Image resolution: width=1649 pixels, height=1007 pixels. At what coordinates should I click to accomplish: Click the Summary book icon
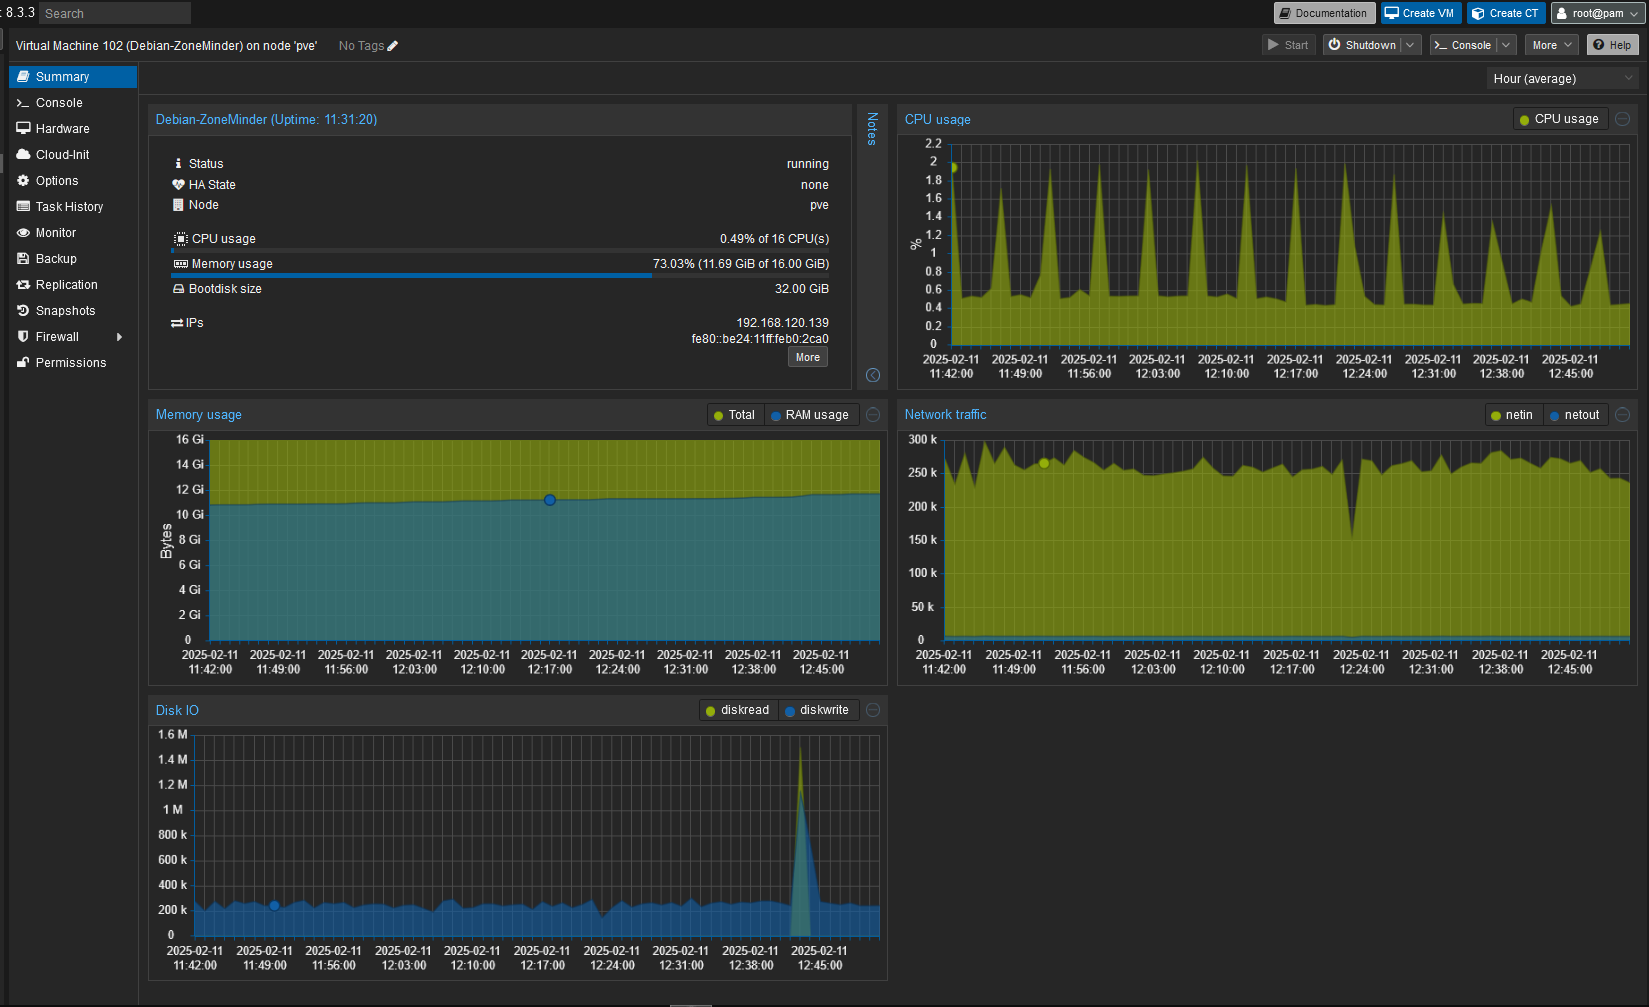(x=23, y=77)
